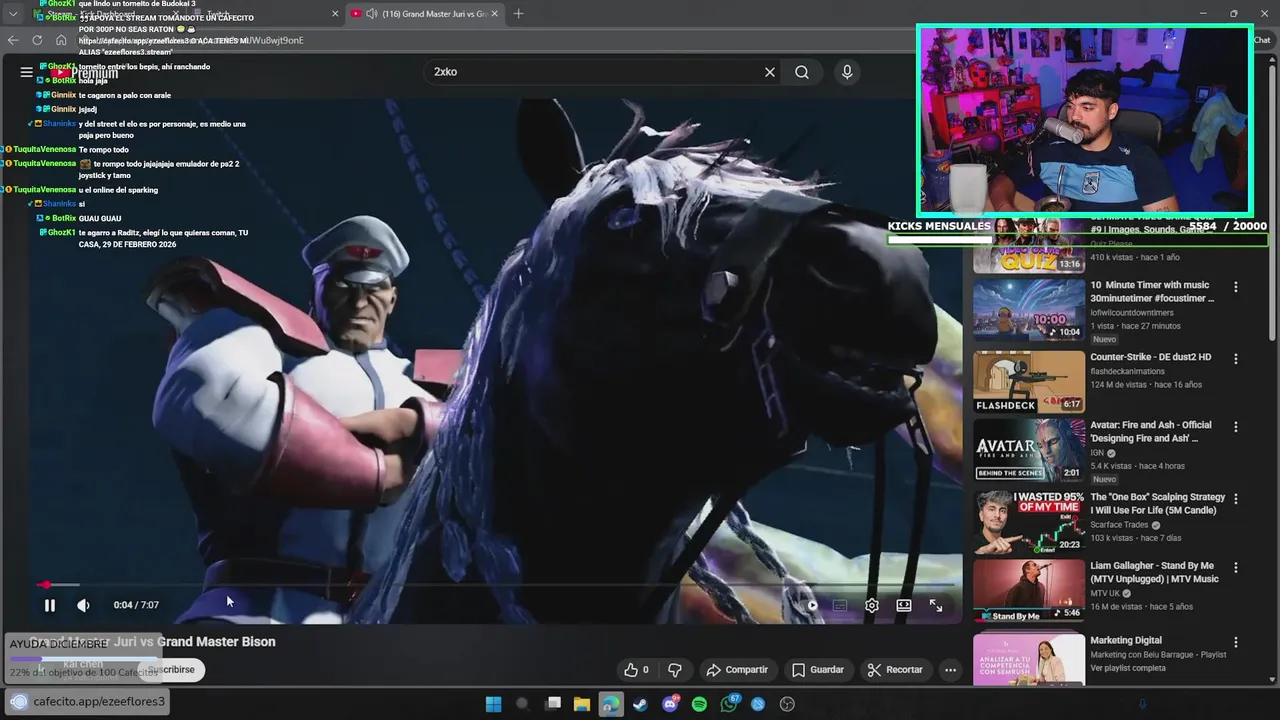The height and width of the screenshot is (720, 1280).
Task: Click the Windows Start button
Action: pyautogui.click(x=493, y=704)
